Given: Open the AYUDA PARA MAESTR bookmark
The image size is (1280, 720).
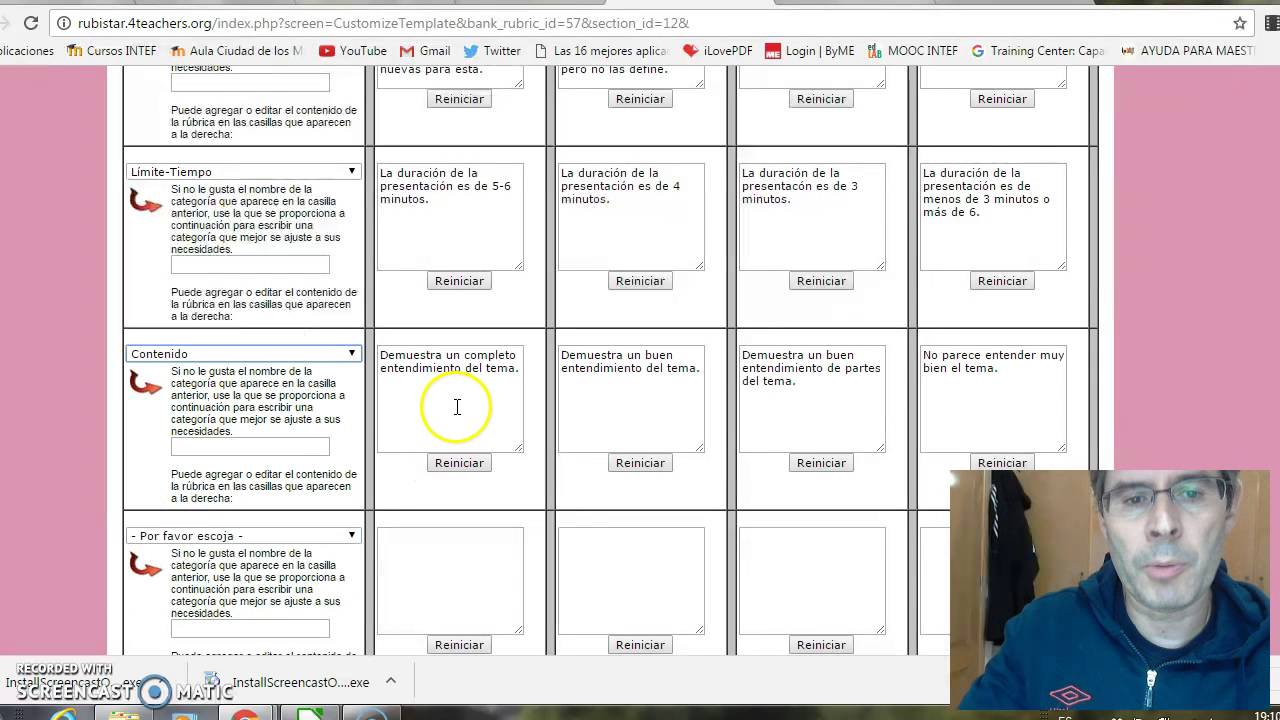Looking at the screenshot, I should (1188, 50).
